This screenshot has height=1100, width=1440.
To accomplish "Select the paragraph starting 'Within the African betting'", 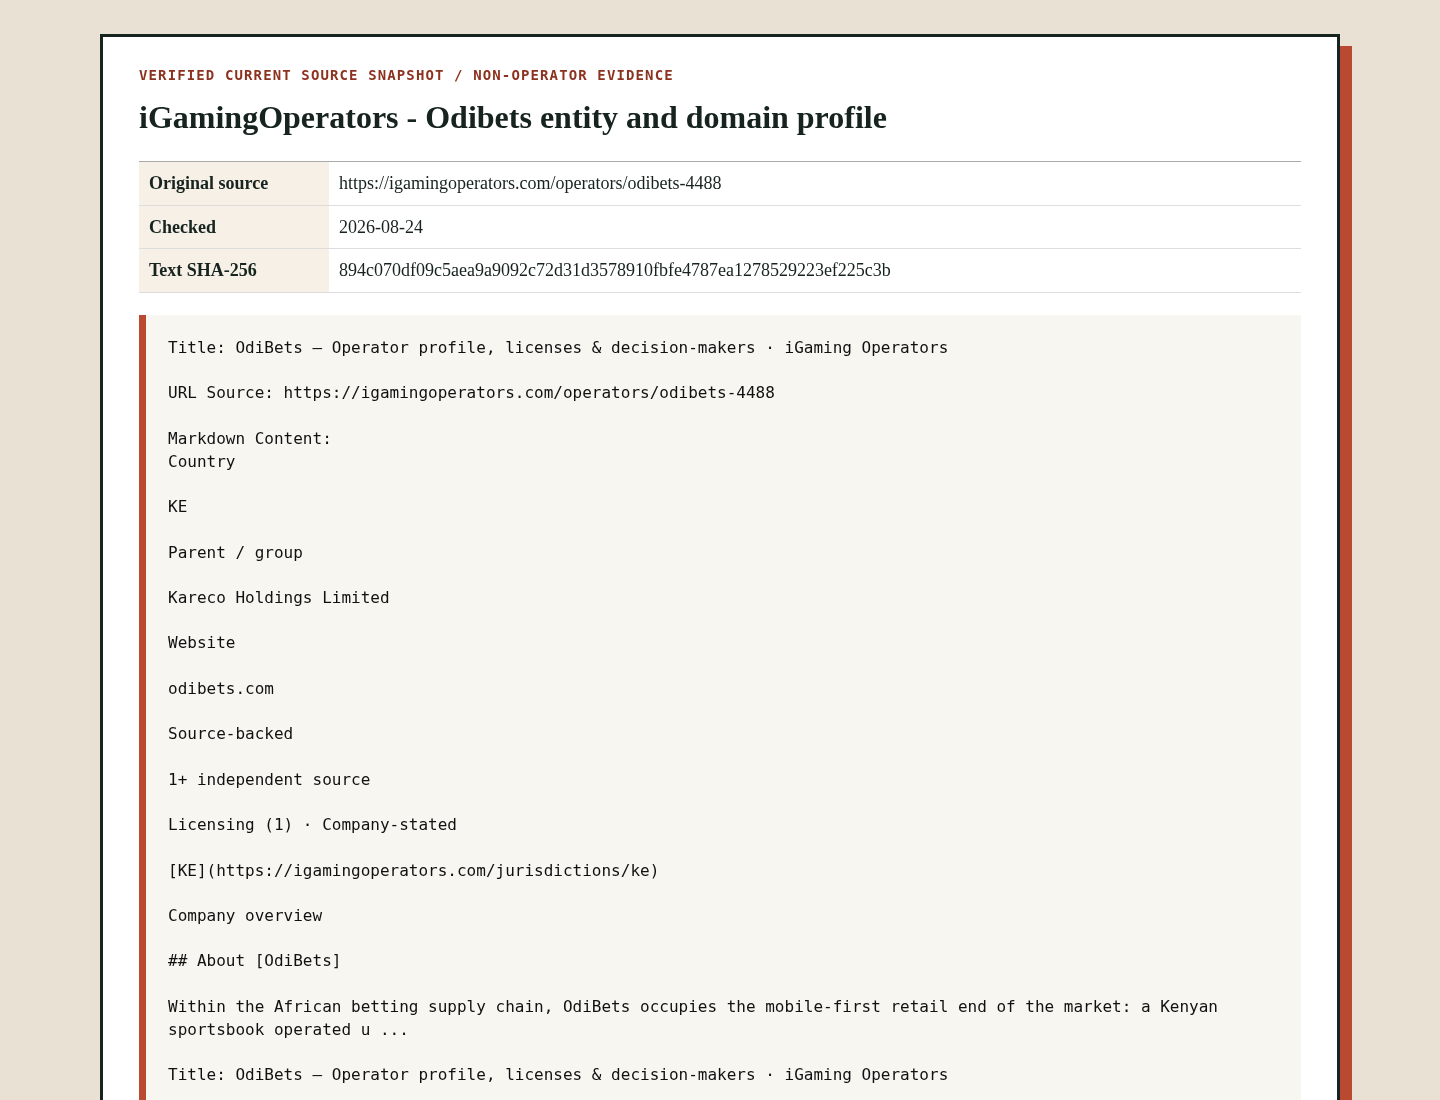I will (693, 1018).
